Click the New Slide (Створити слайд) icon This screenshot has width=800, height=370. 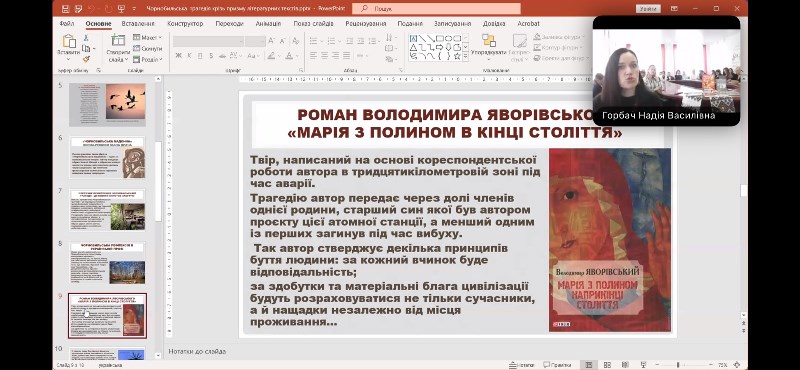point(118,40)
